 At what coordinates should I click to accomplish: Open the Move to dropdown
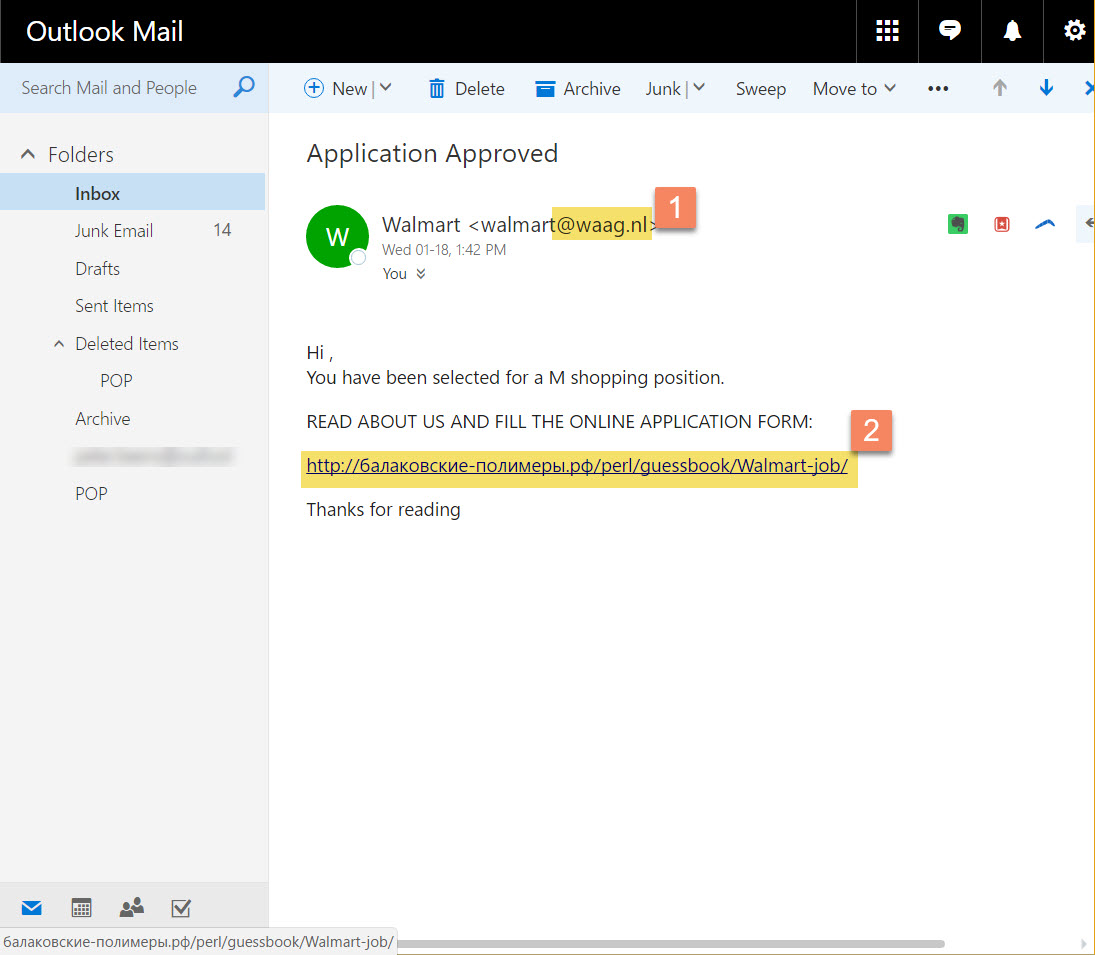pyautogui.click(x=854, y=89)
